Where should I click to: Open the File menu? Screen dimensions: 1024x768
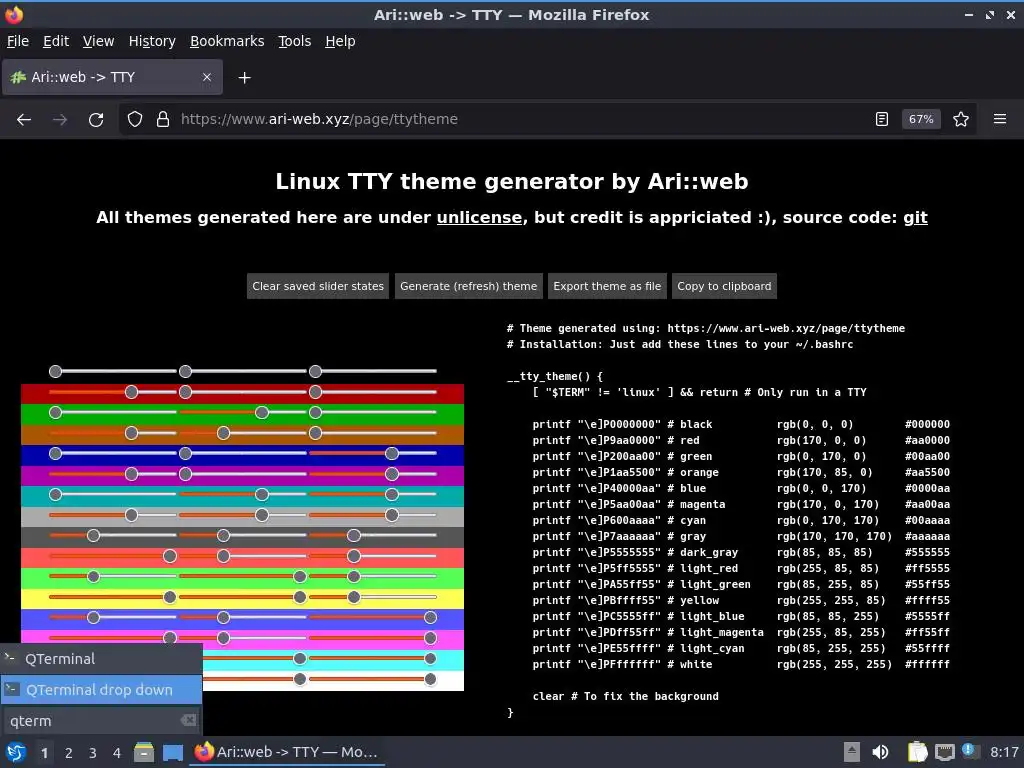18,41
